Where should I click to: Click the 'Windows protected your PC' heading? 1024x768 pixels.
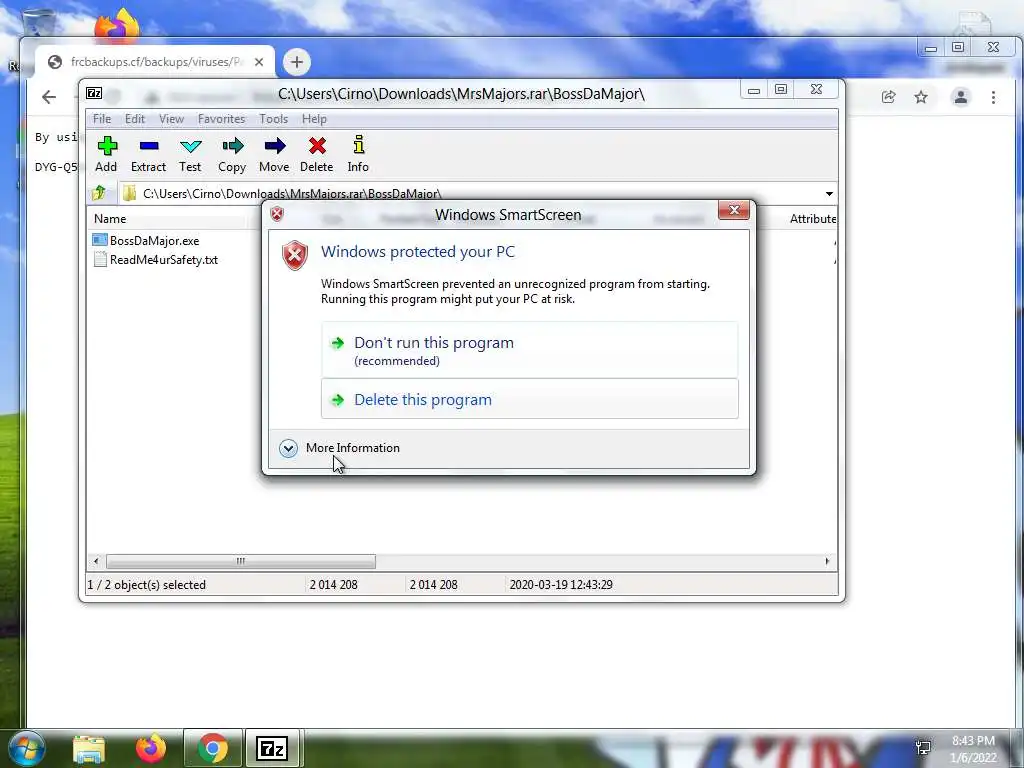click(418, 251)
